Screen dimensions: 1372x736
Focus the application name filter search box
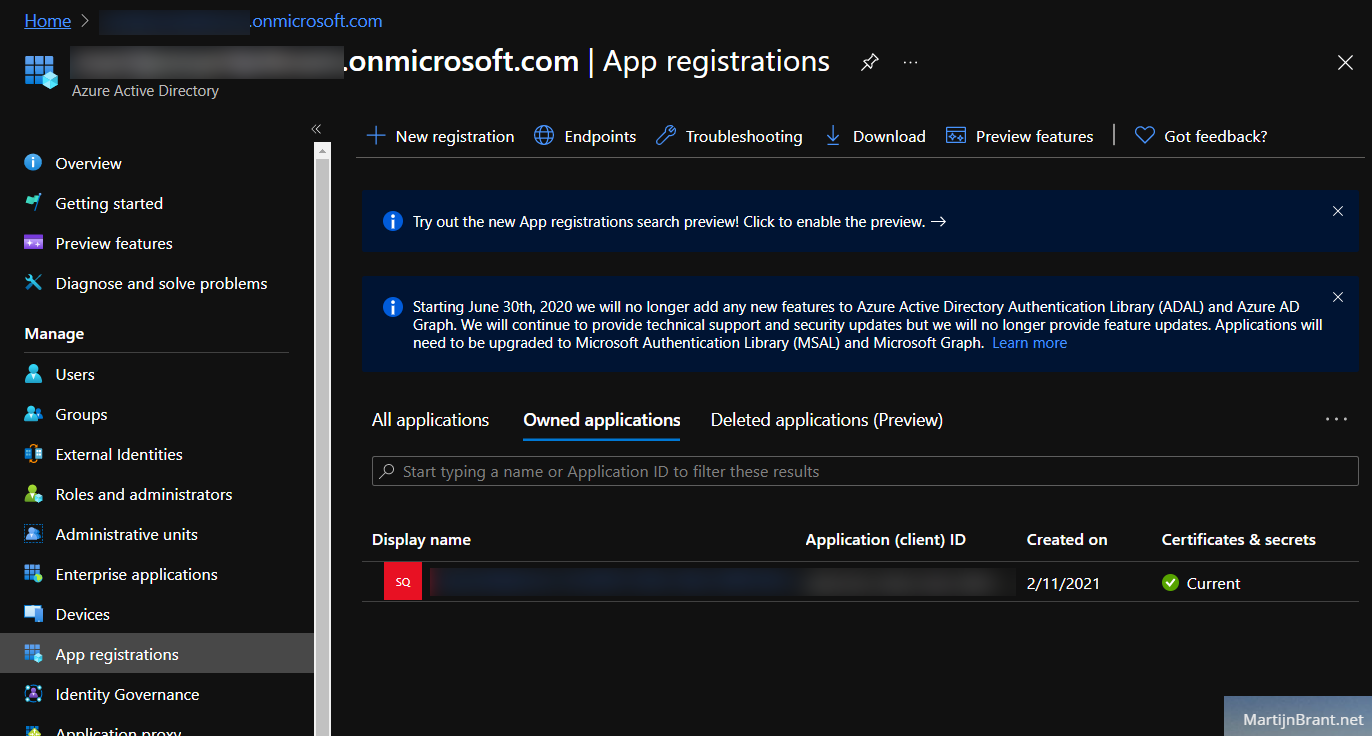pos(865,471)
